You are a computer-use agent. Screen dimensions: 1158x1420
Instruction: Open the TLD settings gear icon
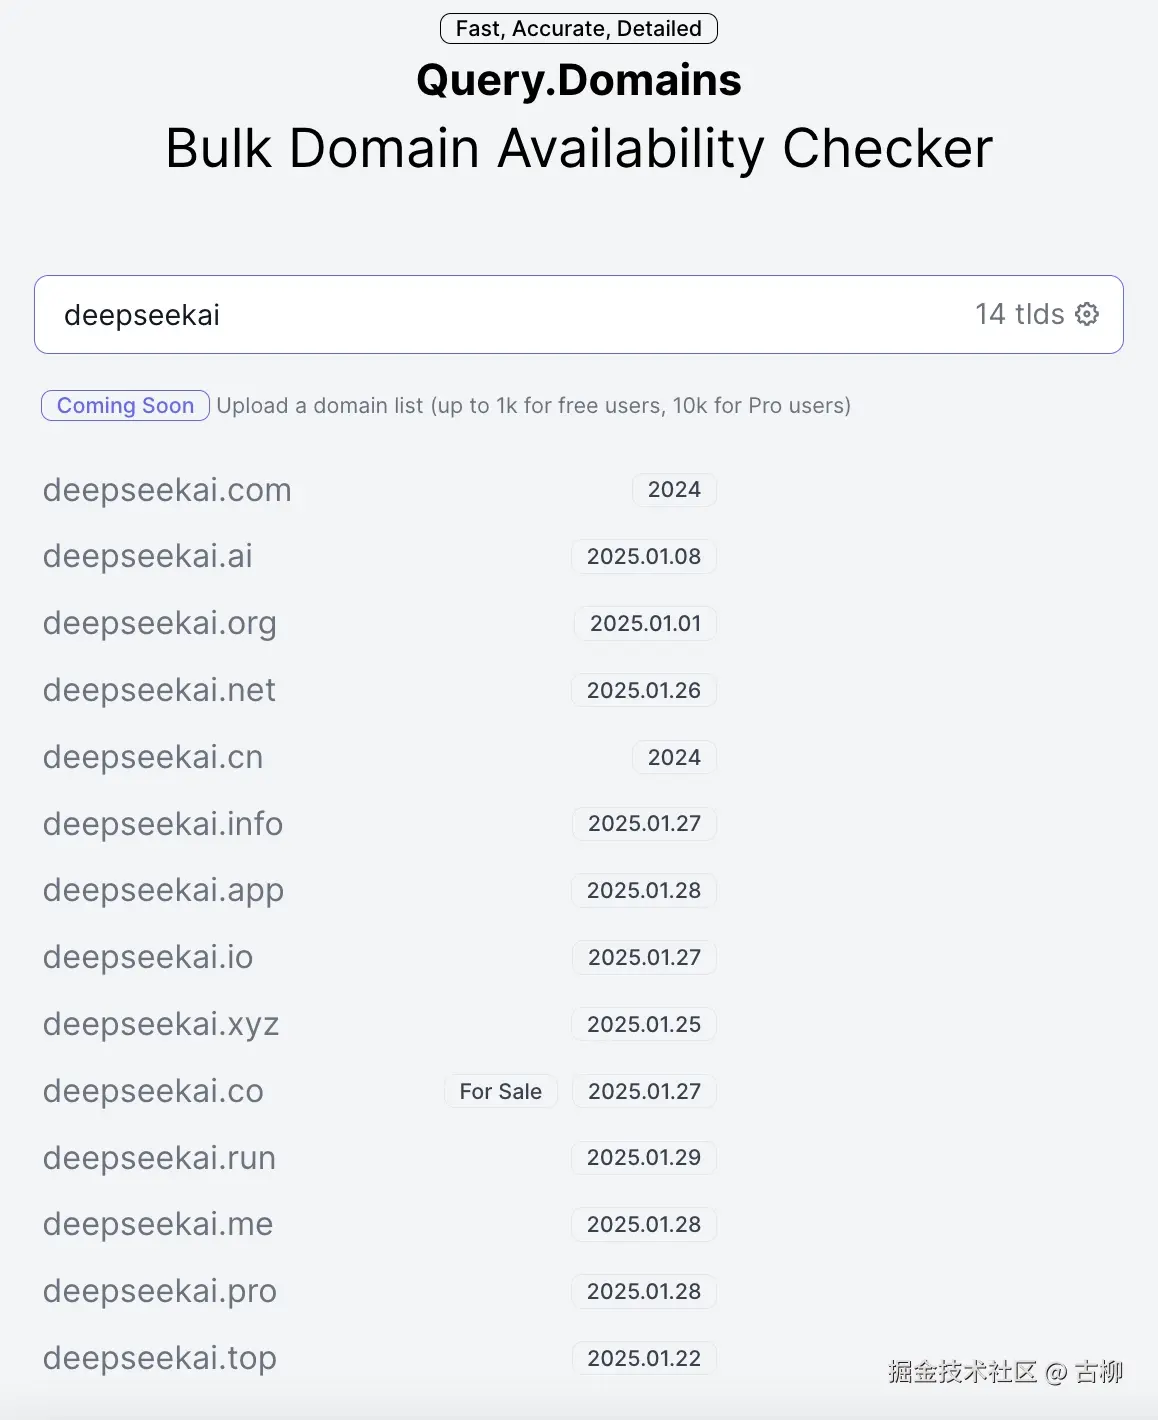click(x=1087, y=314)
